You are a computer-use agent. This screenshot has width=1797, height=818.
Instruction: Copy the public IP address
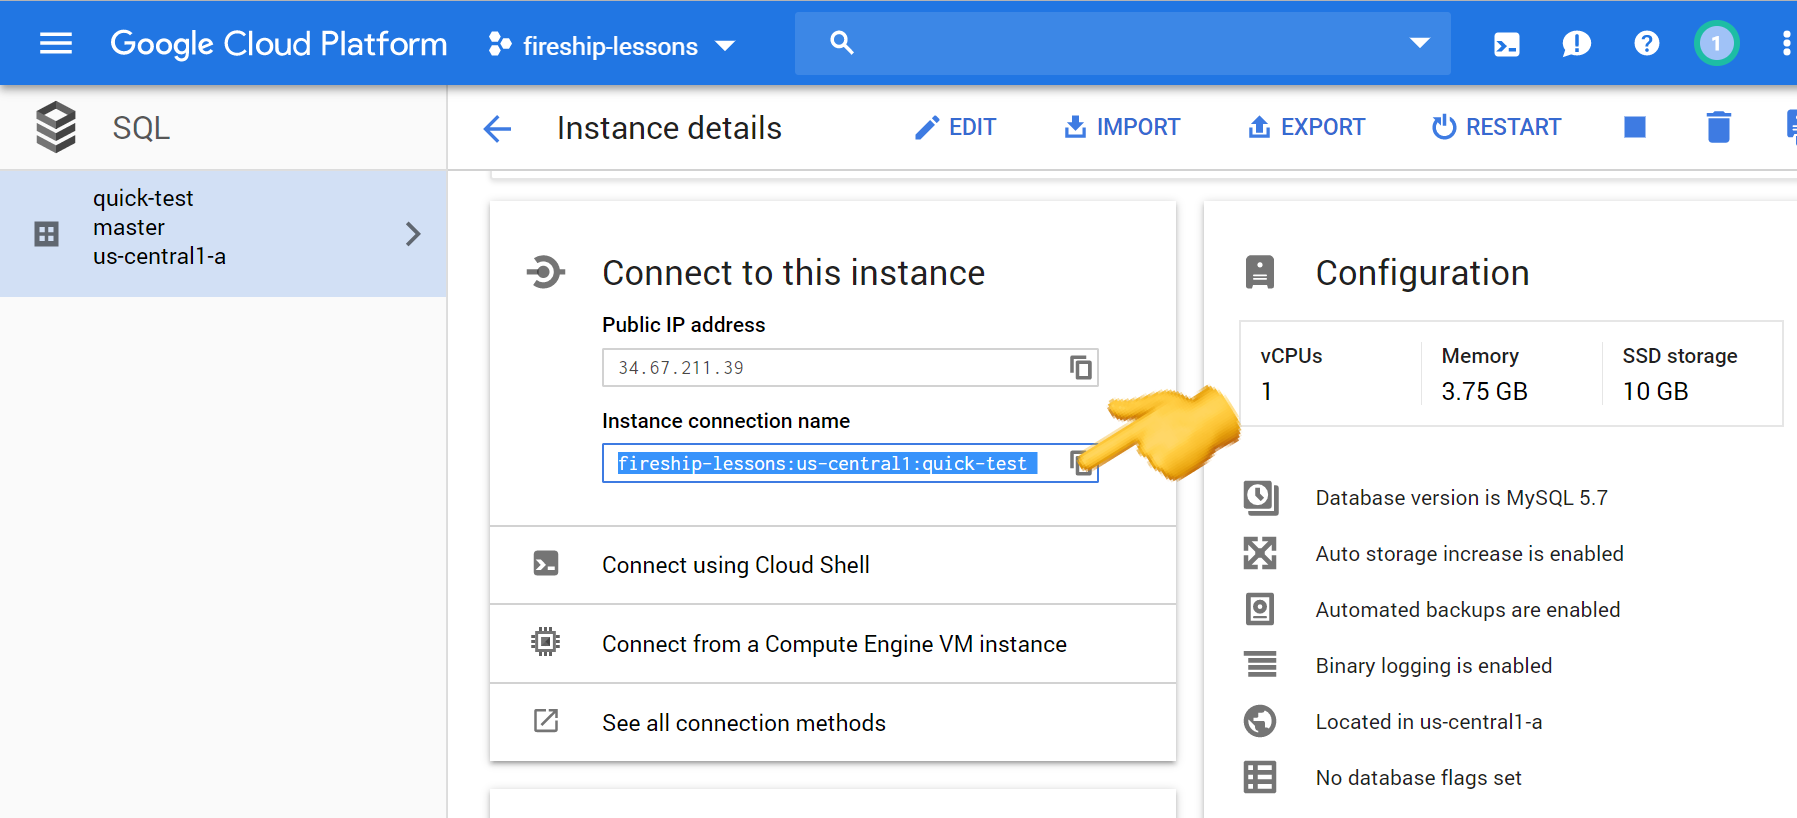[x=1080, y=368]
